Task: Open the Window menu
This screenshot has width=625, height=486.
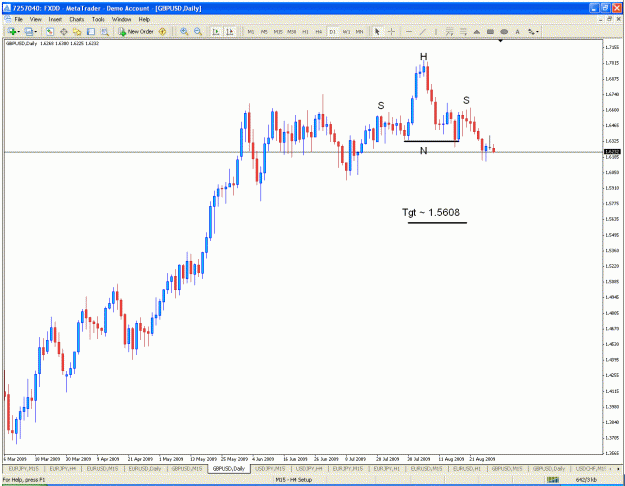Action: coord(121,19)
